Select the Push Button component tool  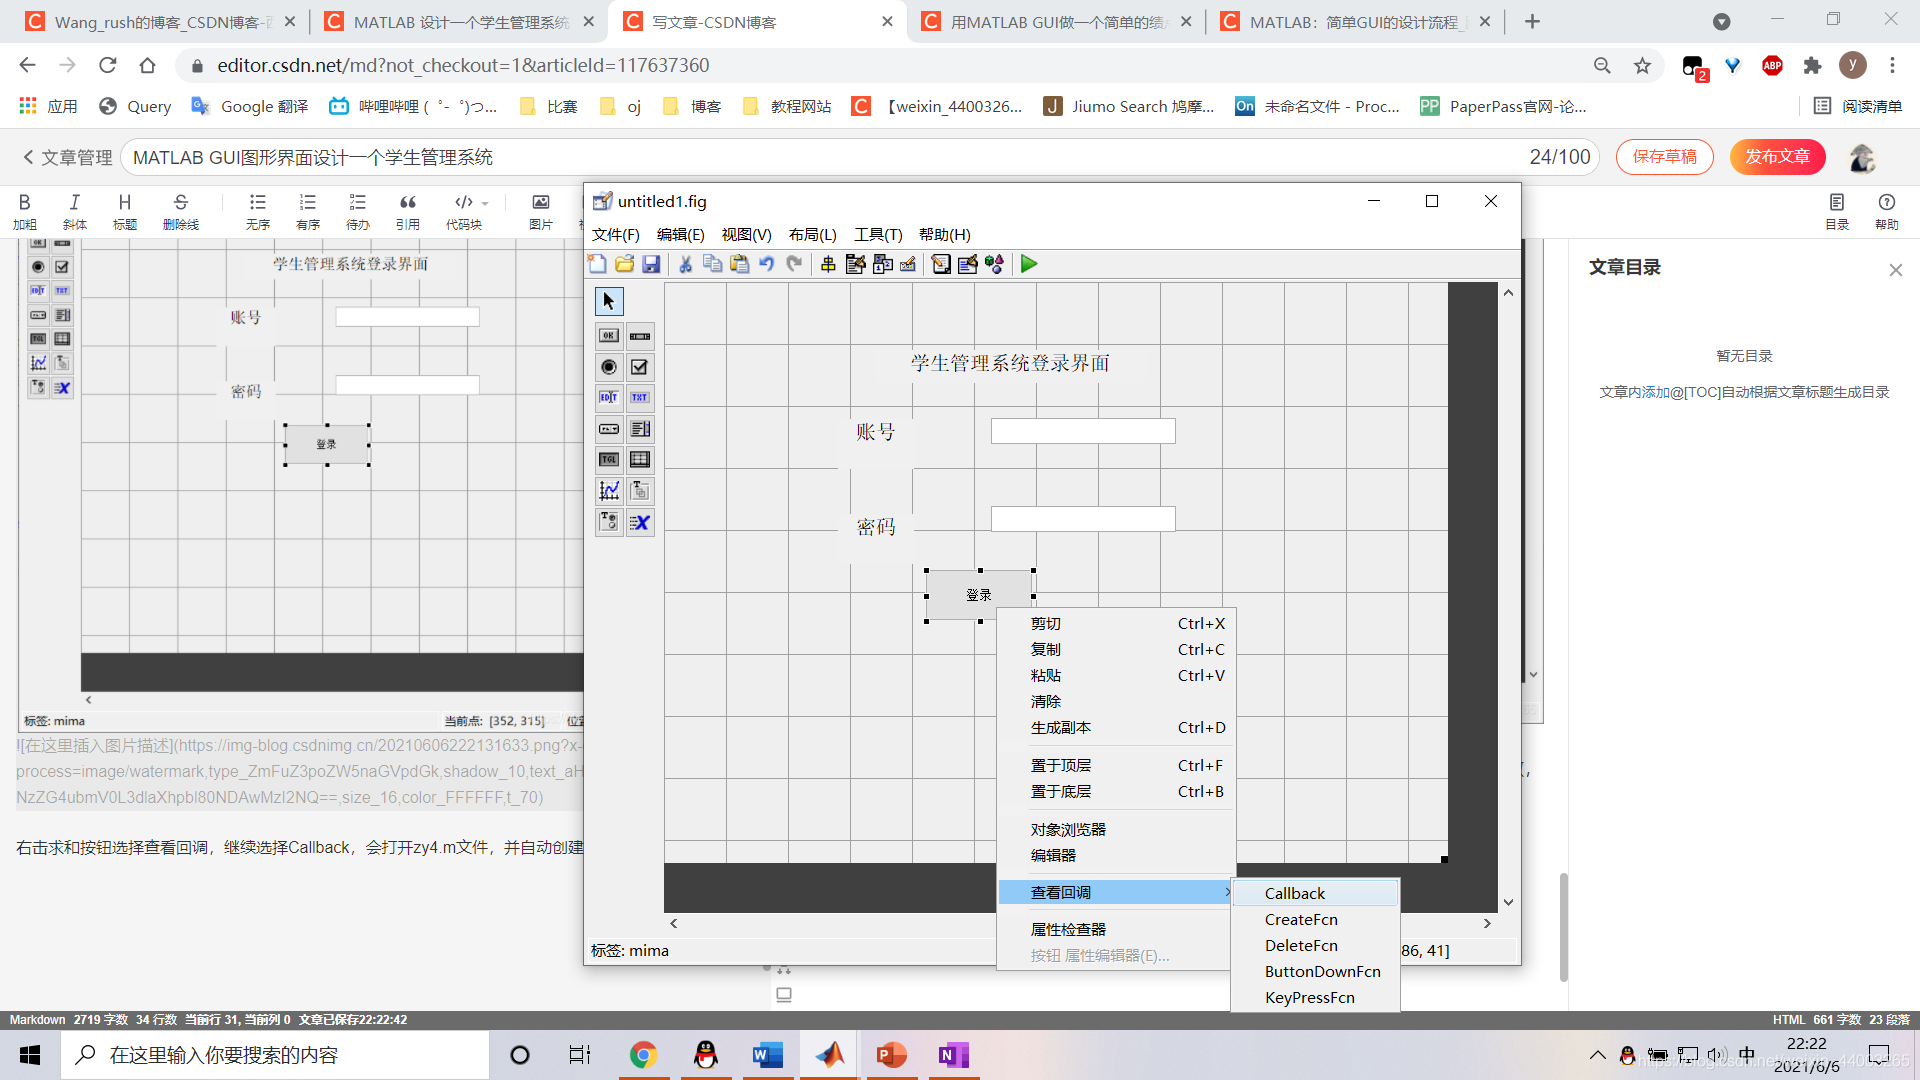pos(608,336)
